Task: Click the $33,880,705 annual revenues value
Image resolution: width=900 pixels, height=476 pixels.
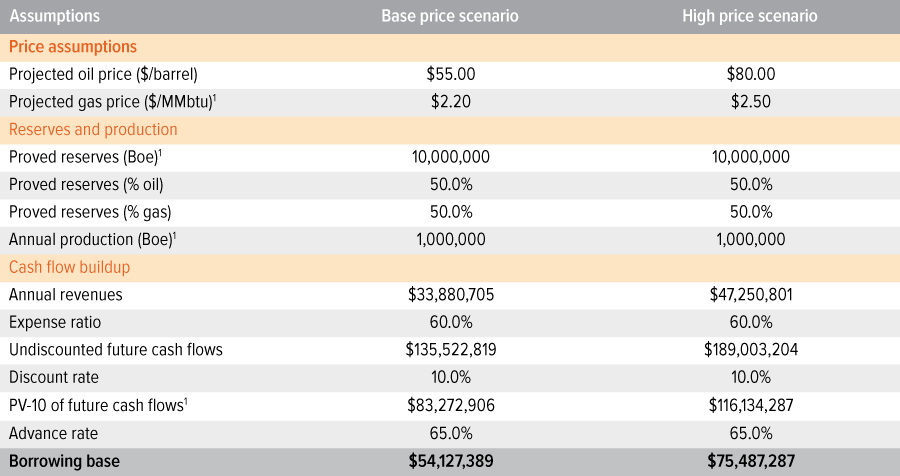Action: [x=451, y=295]
